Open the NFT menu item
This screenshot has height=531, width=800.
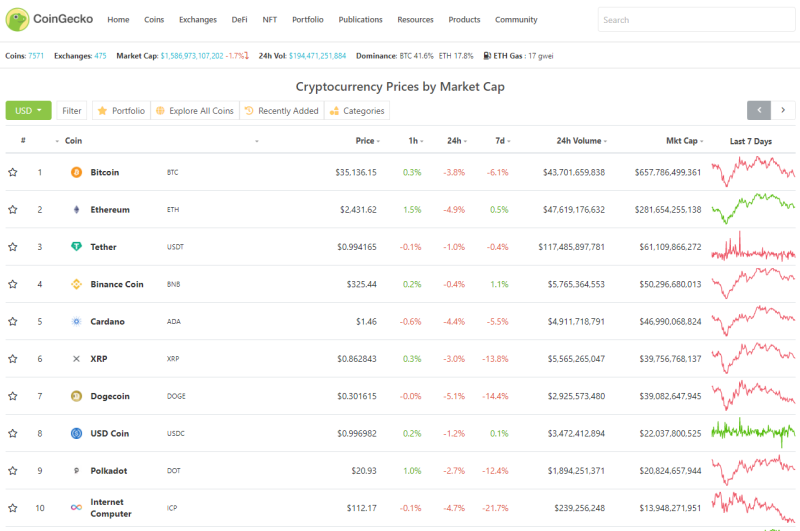click(x=269, y=19)
